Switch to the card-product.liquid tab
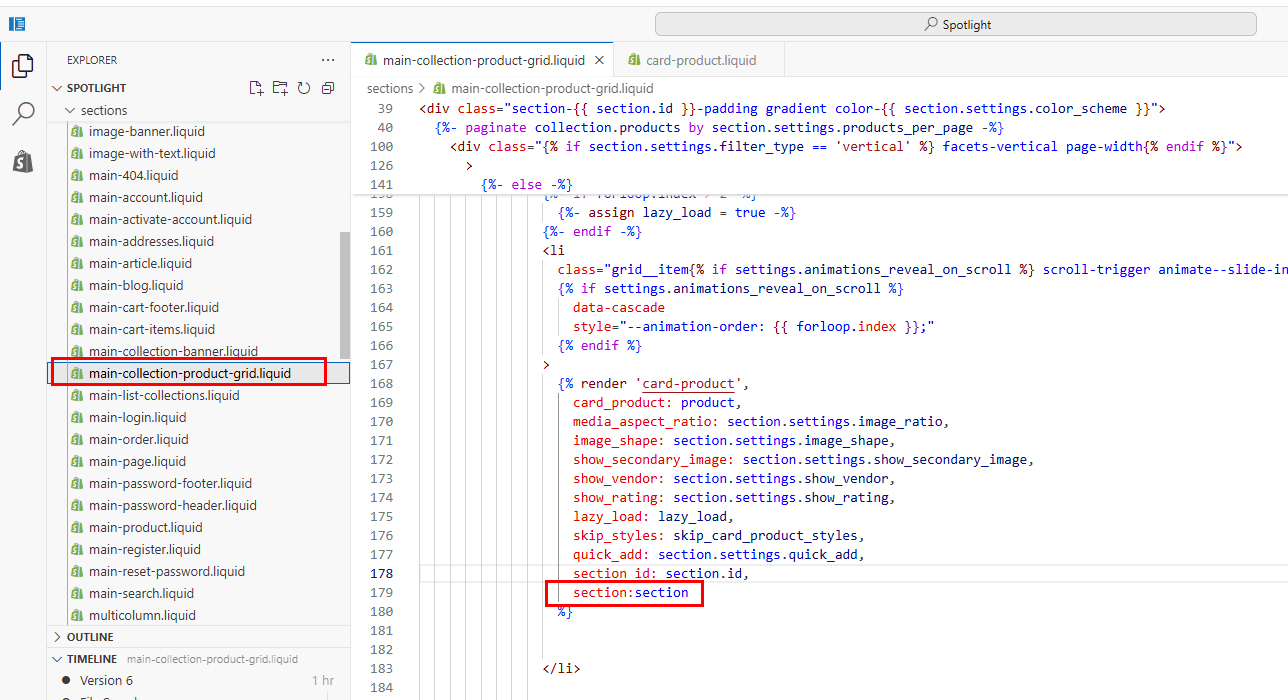1288x700 pixels. [x=700, y=60]
